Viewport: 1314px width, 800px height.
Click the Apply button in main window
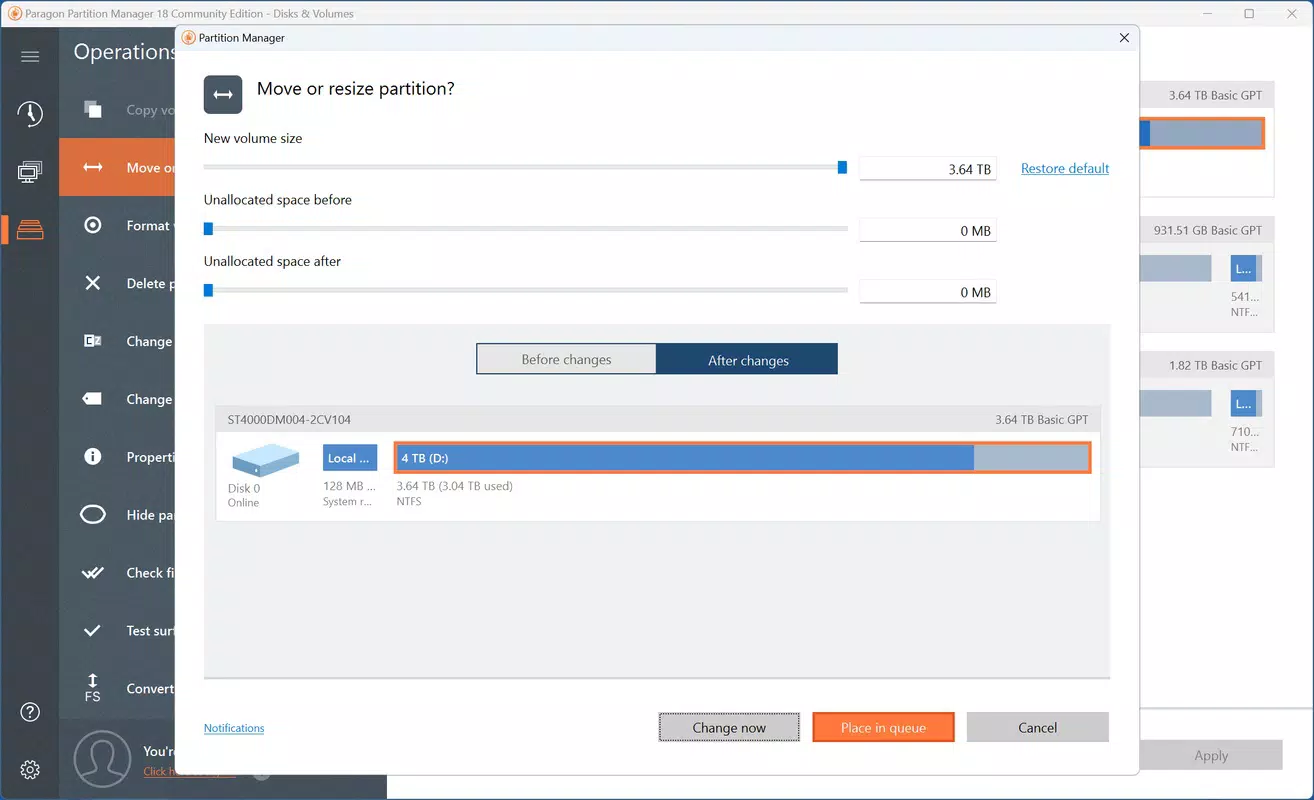pos(1211,755)
